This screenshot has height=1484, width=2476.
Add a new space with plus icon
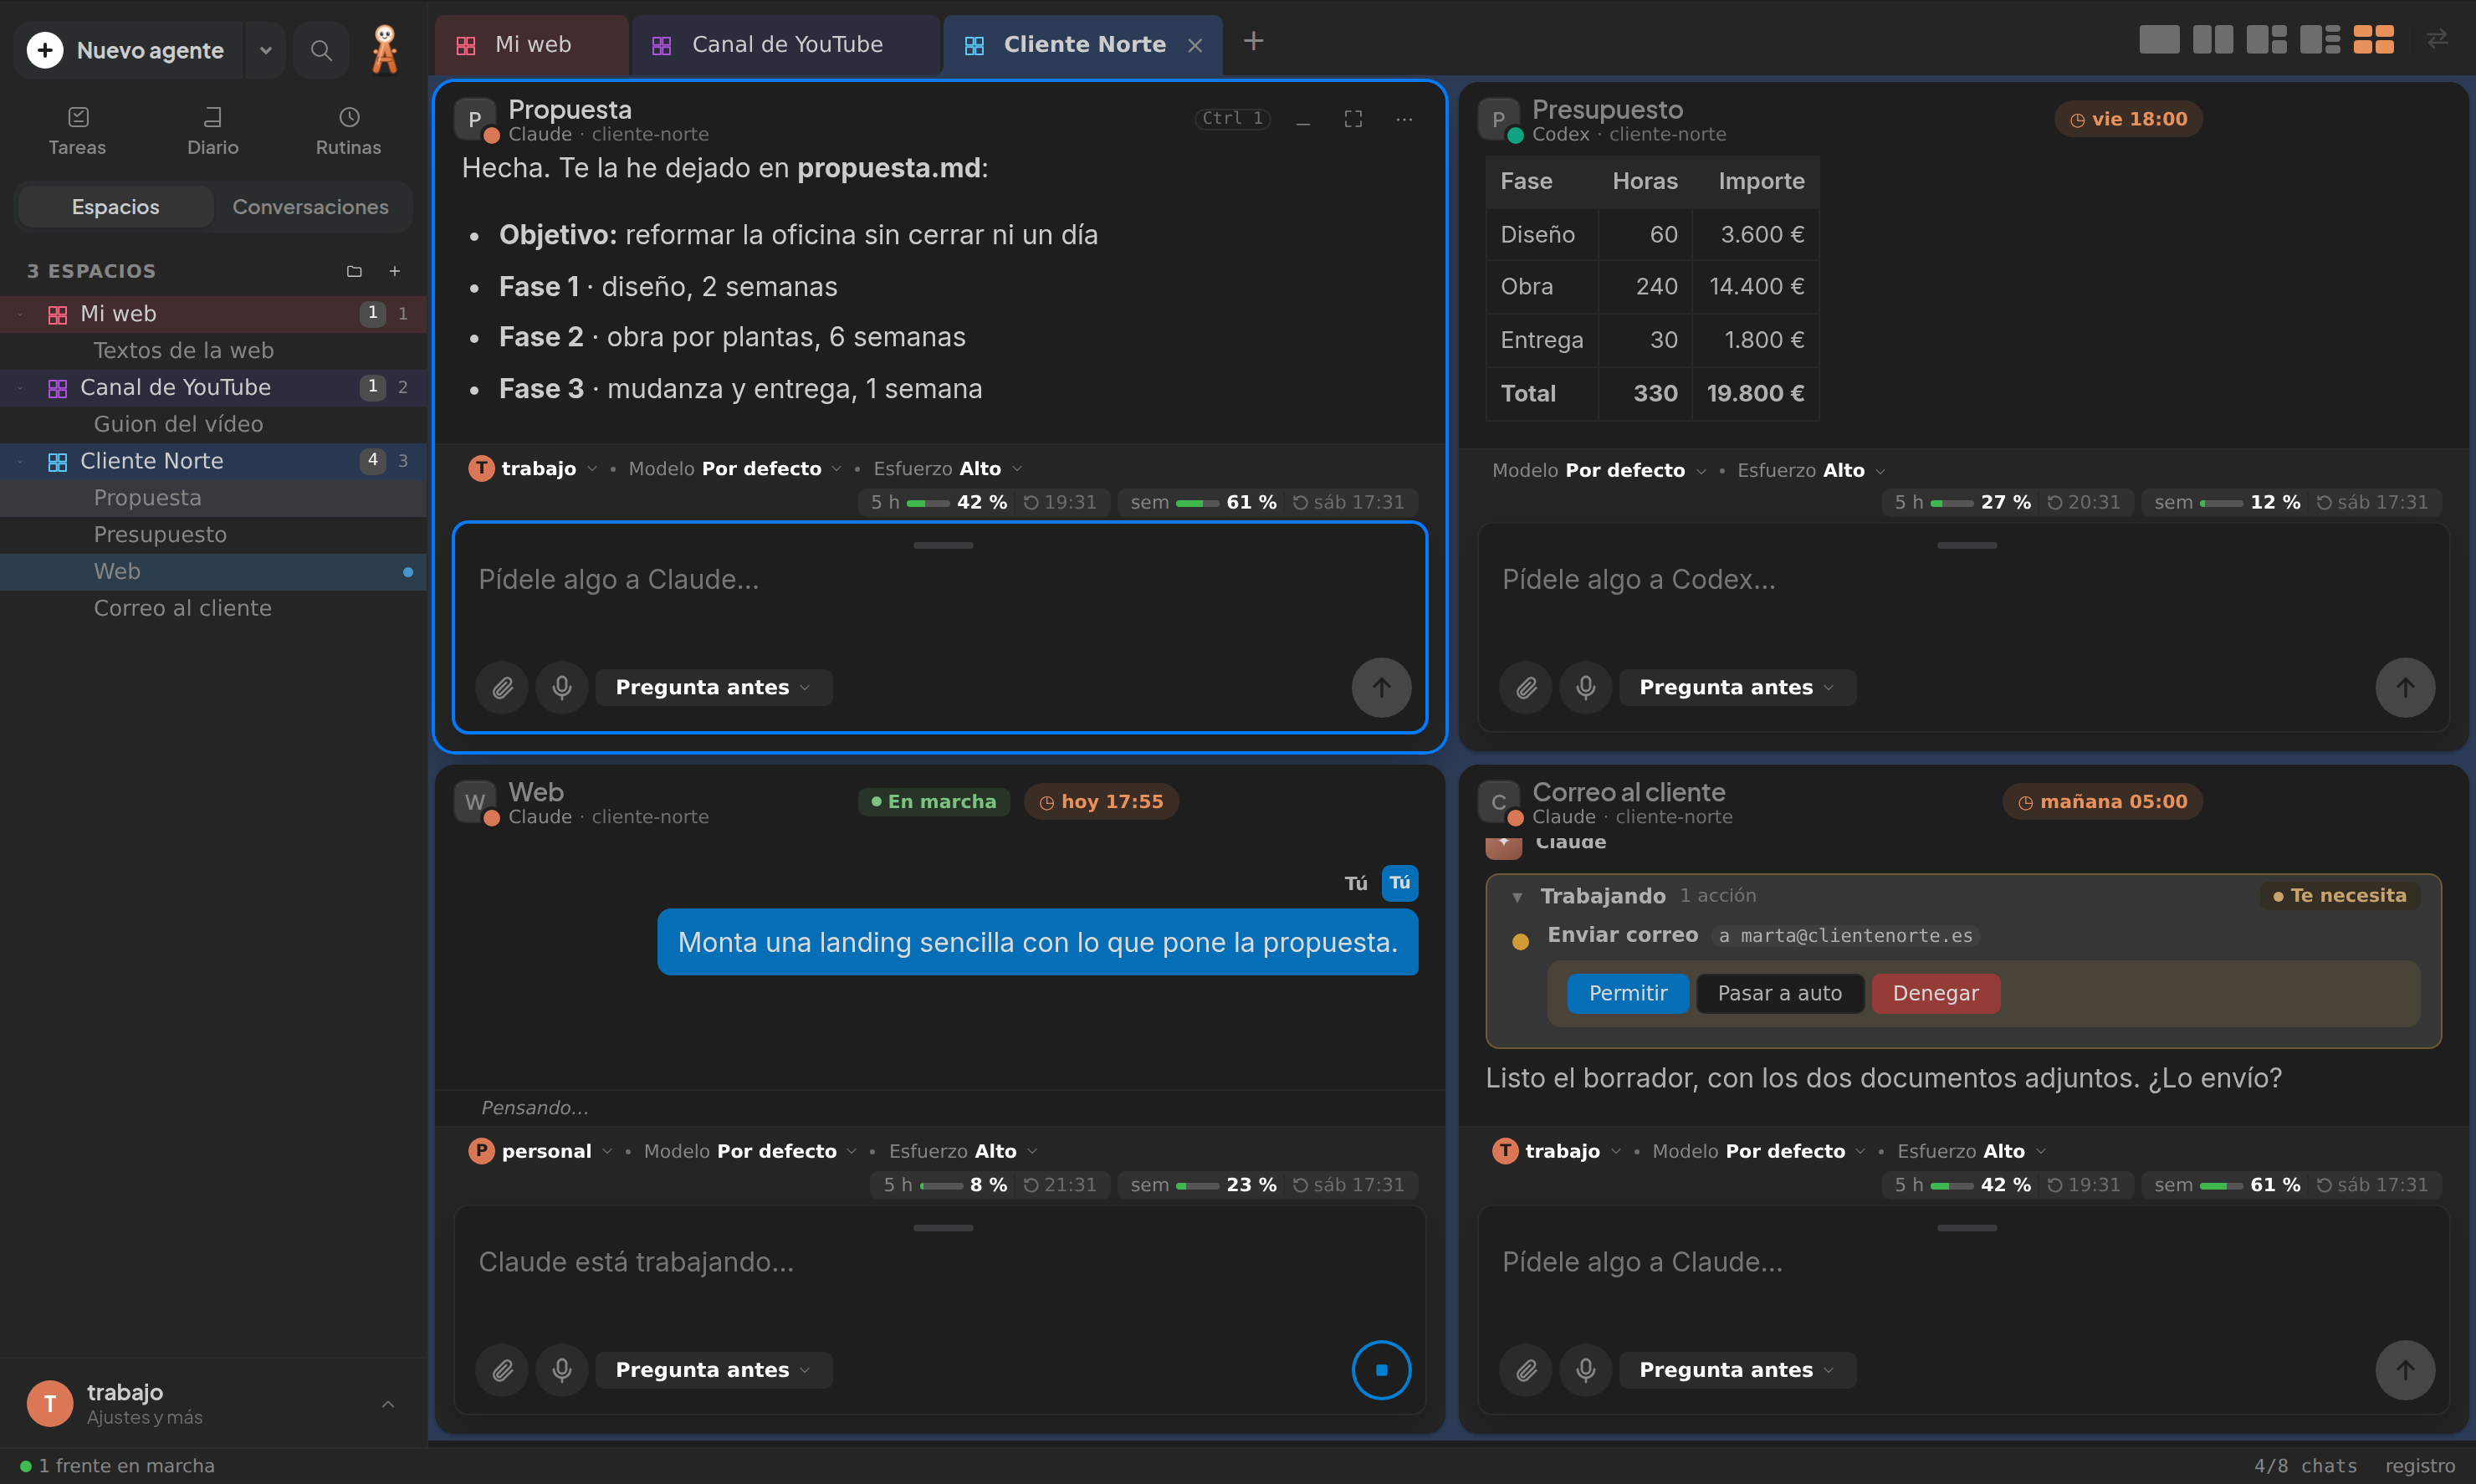point(395,271)
